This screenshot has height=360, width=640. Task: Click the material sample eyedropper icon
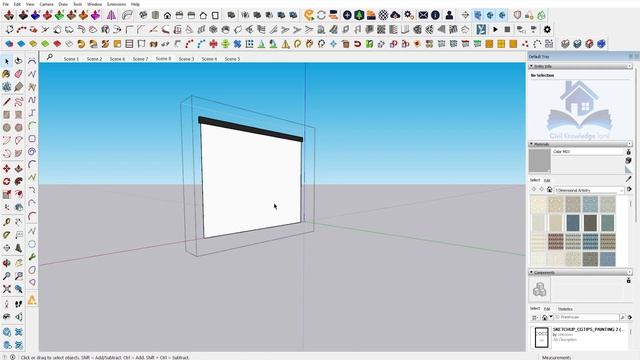[x=629, y=179]
